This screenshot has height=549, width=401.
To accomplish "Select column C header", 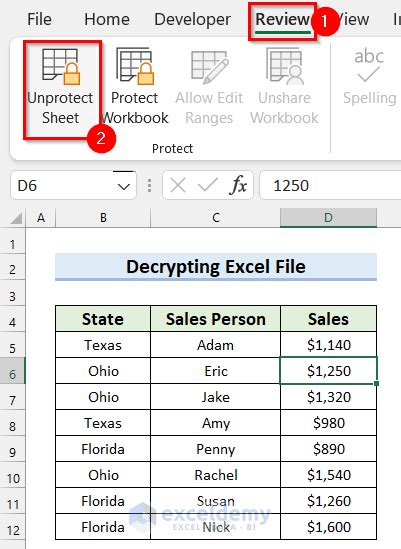I will pos(215,218).
